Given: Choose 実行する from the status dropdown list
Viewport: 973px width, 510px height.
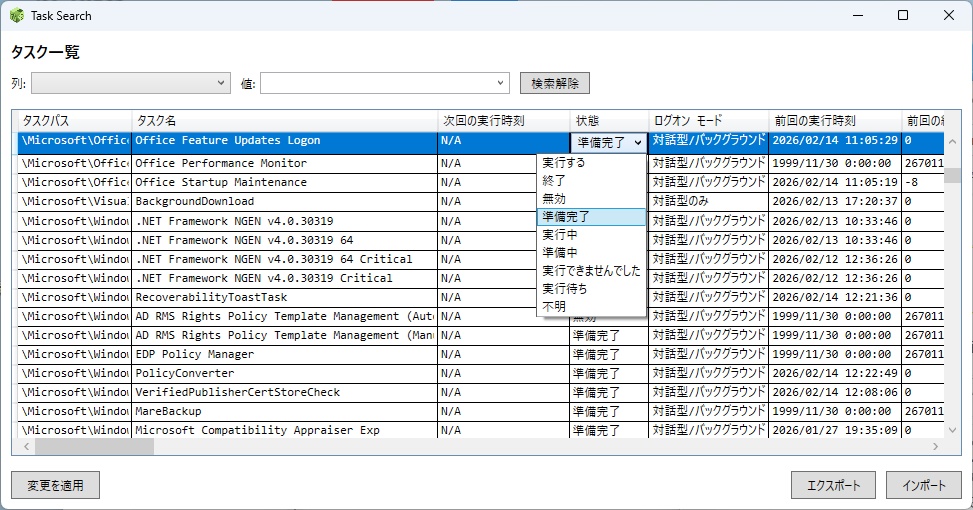Looking at the screenshot, I should [x=591, y=163].
